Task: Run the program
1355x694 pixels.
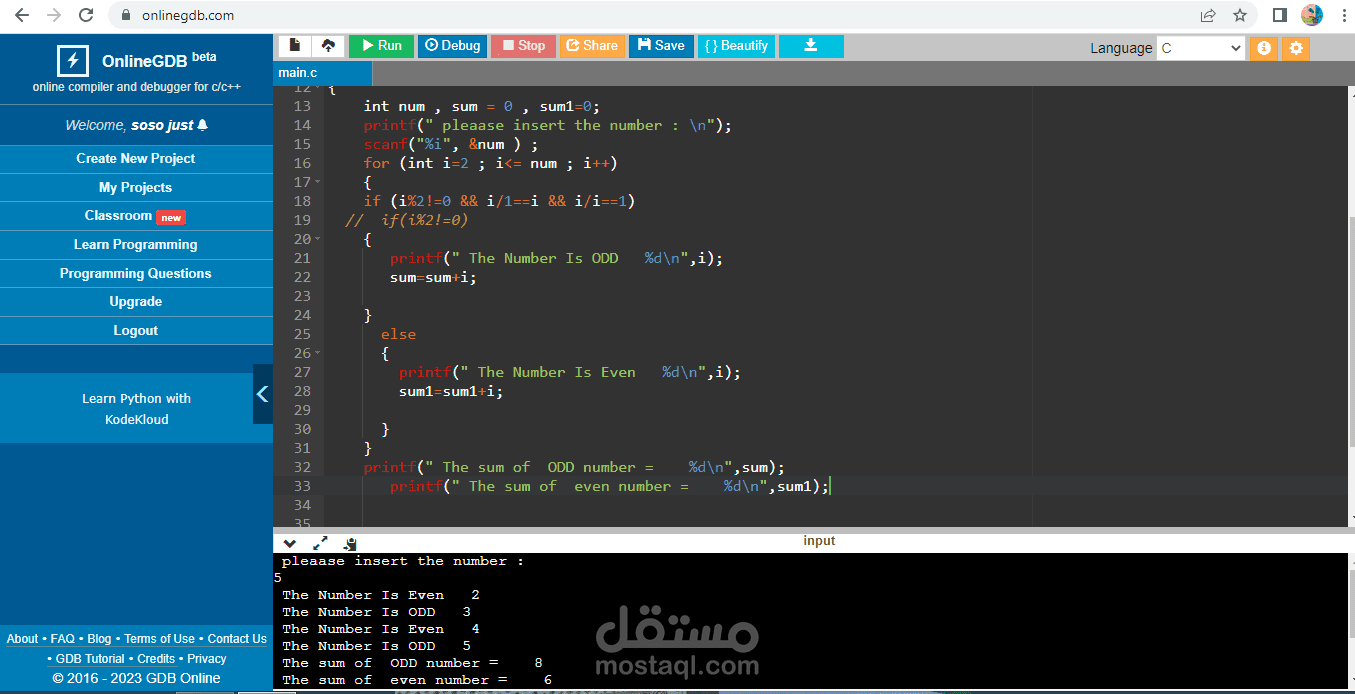Action: [381, 46]
